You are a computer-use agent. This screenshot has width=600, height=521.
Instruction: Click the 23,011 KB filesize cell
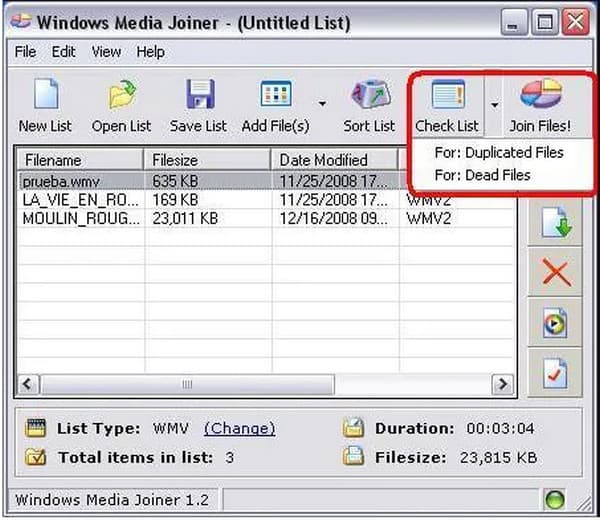(185, 218)
